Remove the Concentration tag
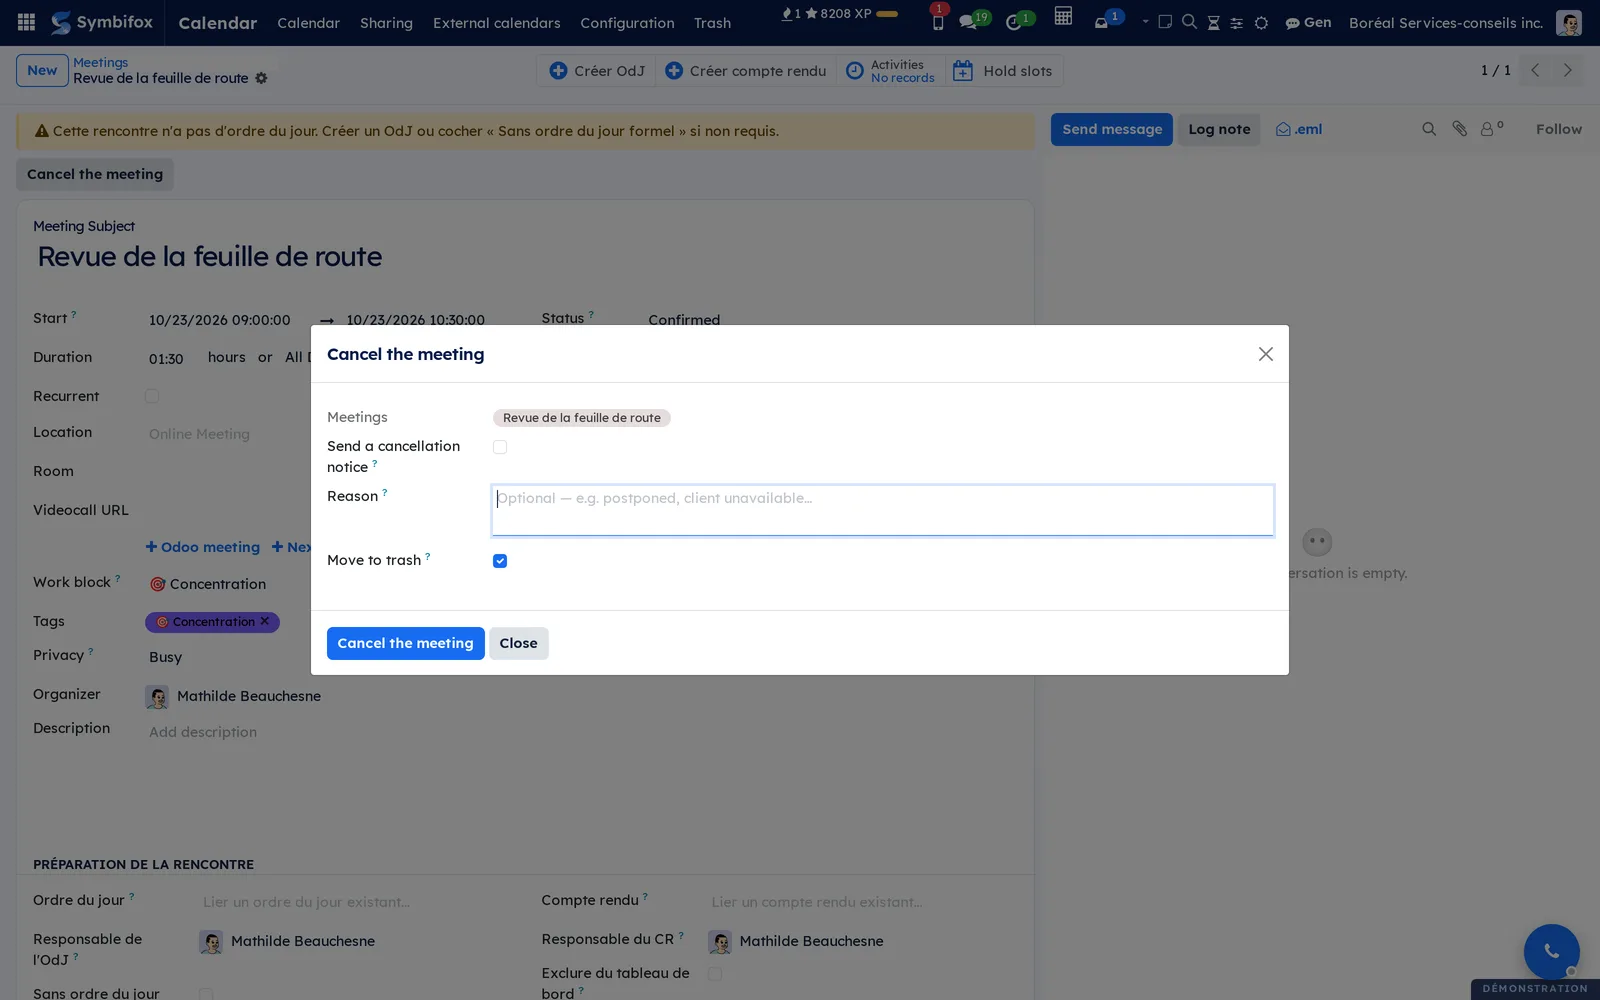This screenshot has width=1600, height=1000. (x=265, y=621)
